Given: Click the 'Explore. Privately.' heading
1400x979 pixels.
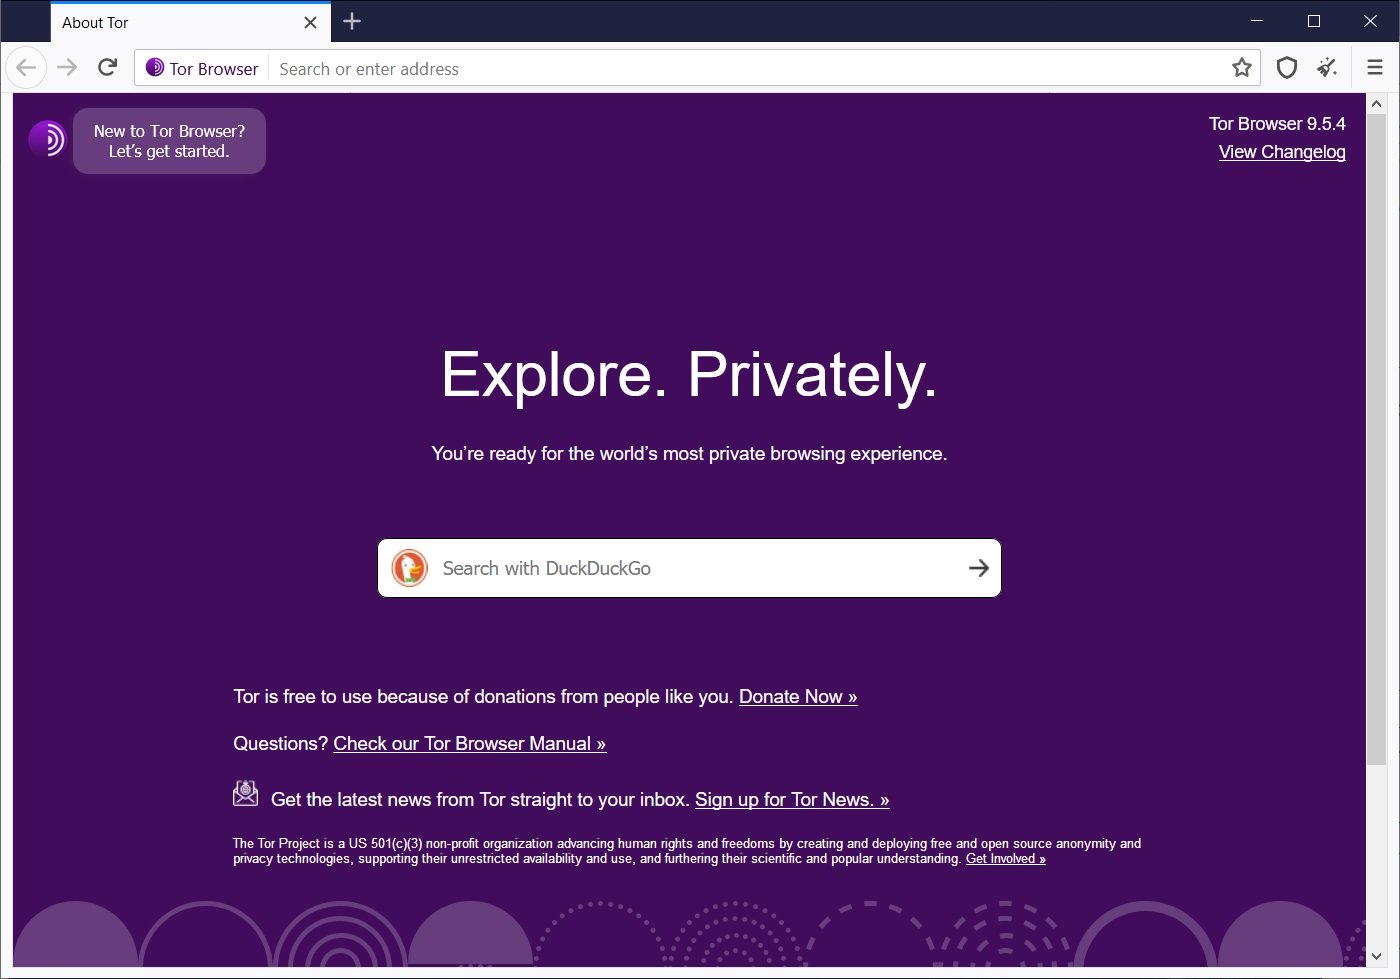Looking at the screenshot, I should pyautogui.click(x=689, y=375).
